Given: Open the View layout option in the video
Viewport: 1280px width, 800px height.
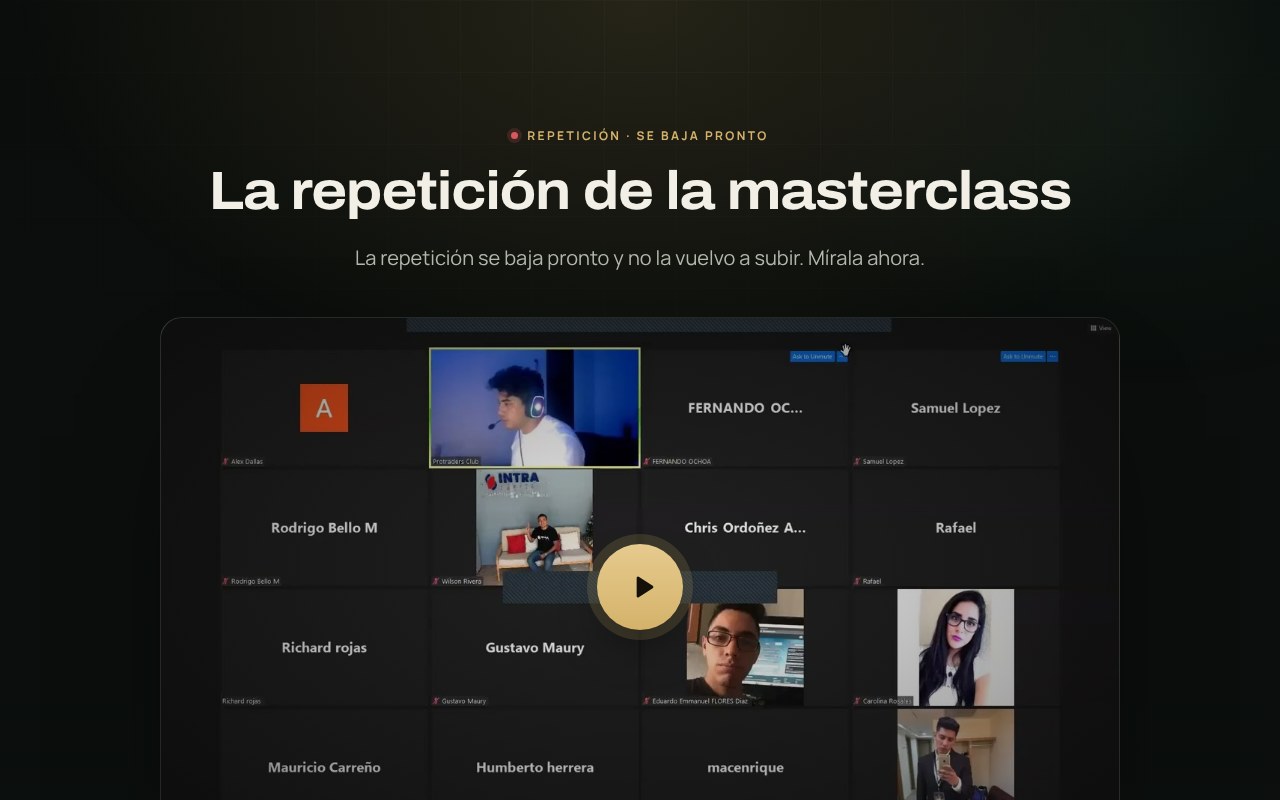Looking at the screenshot, I should click(x=1101, y=328).
